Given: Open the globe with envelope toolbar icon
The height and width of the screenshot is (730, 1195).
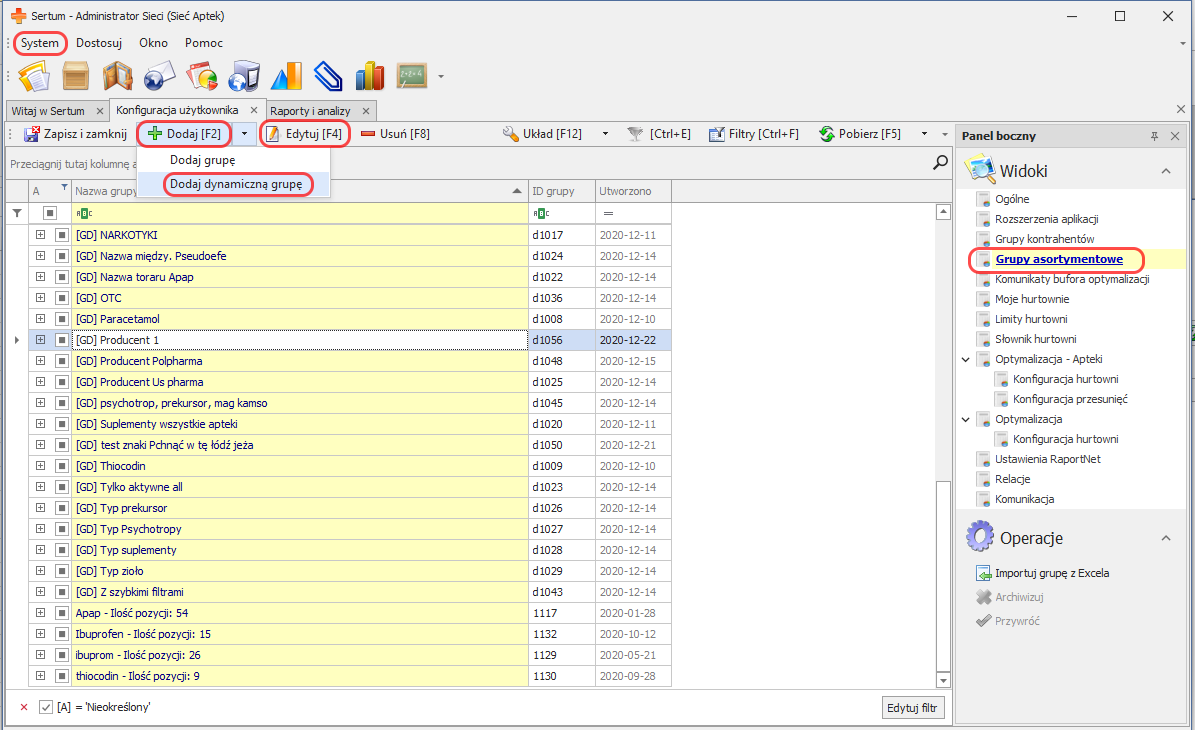Looking at the screenshot, I should pyautogui.click(x=160, y=76).
